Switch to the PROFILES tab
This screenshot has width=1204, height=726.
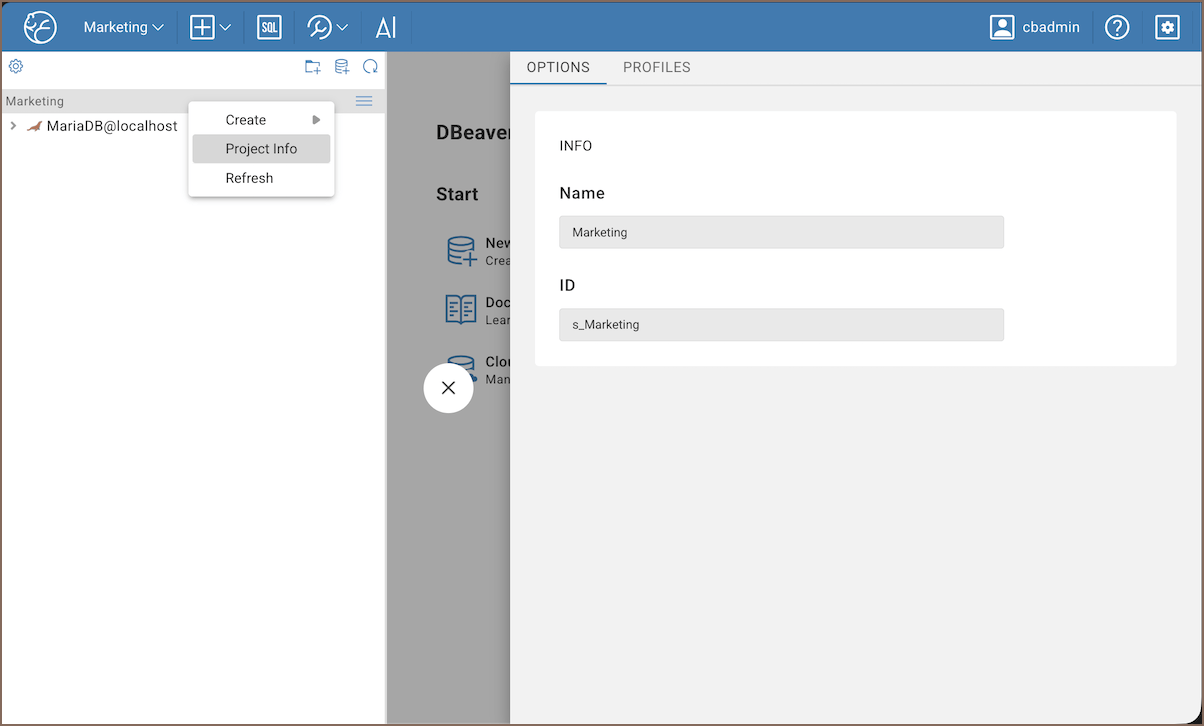pos(657,67)
